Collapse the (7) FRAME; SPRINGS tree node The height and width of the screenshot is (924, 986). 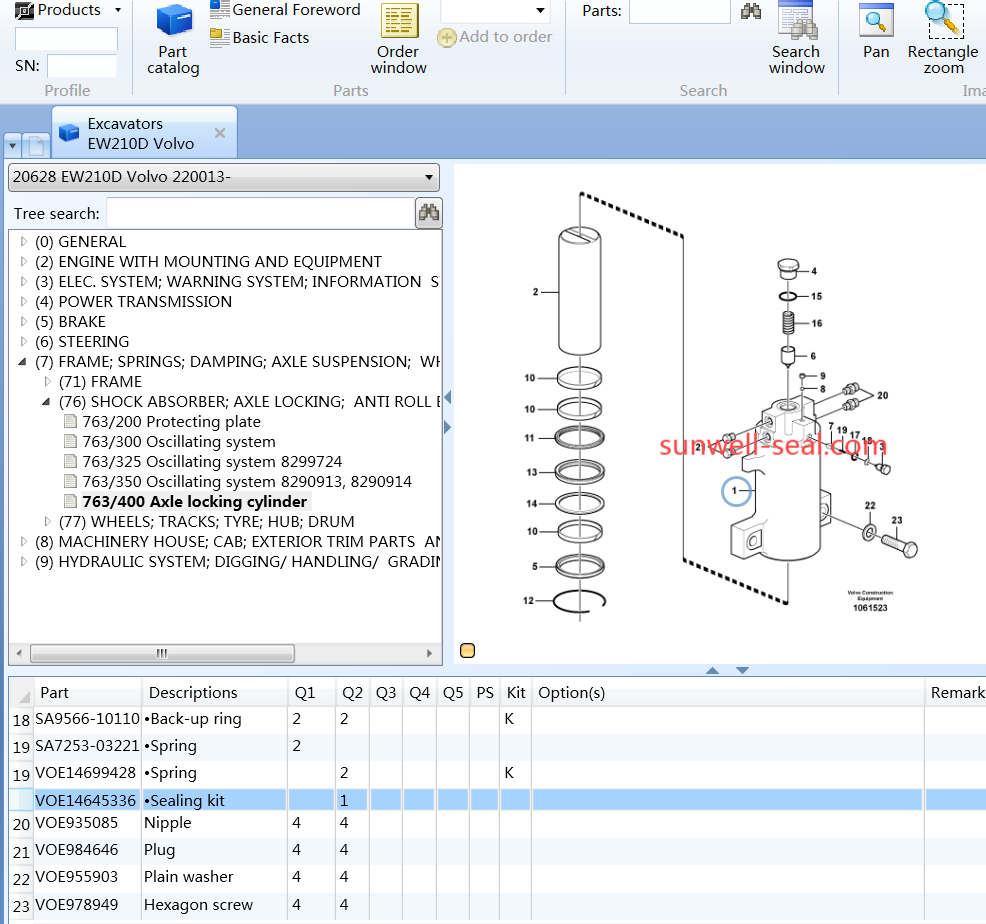pyautogui.click(x=24, y=362)
